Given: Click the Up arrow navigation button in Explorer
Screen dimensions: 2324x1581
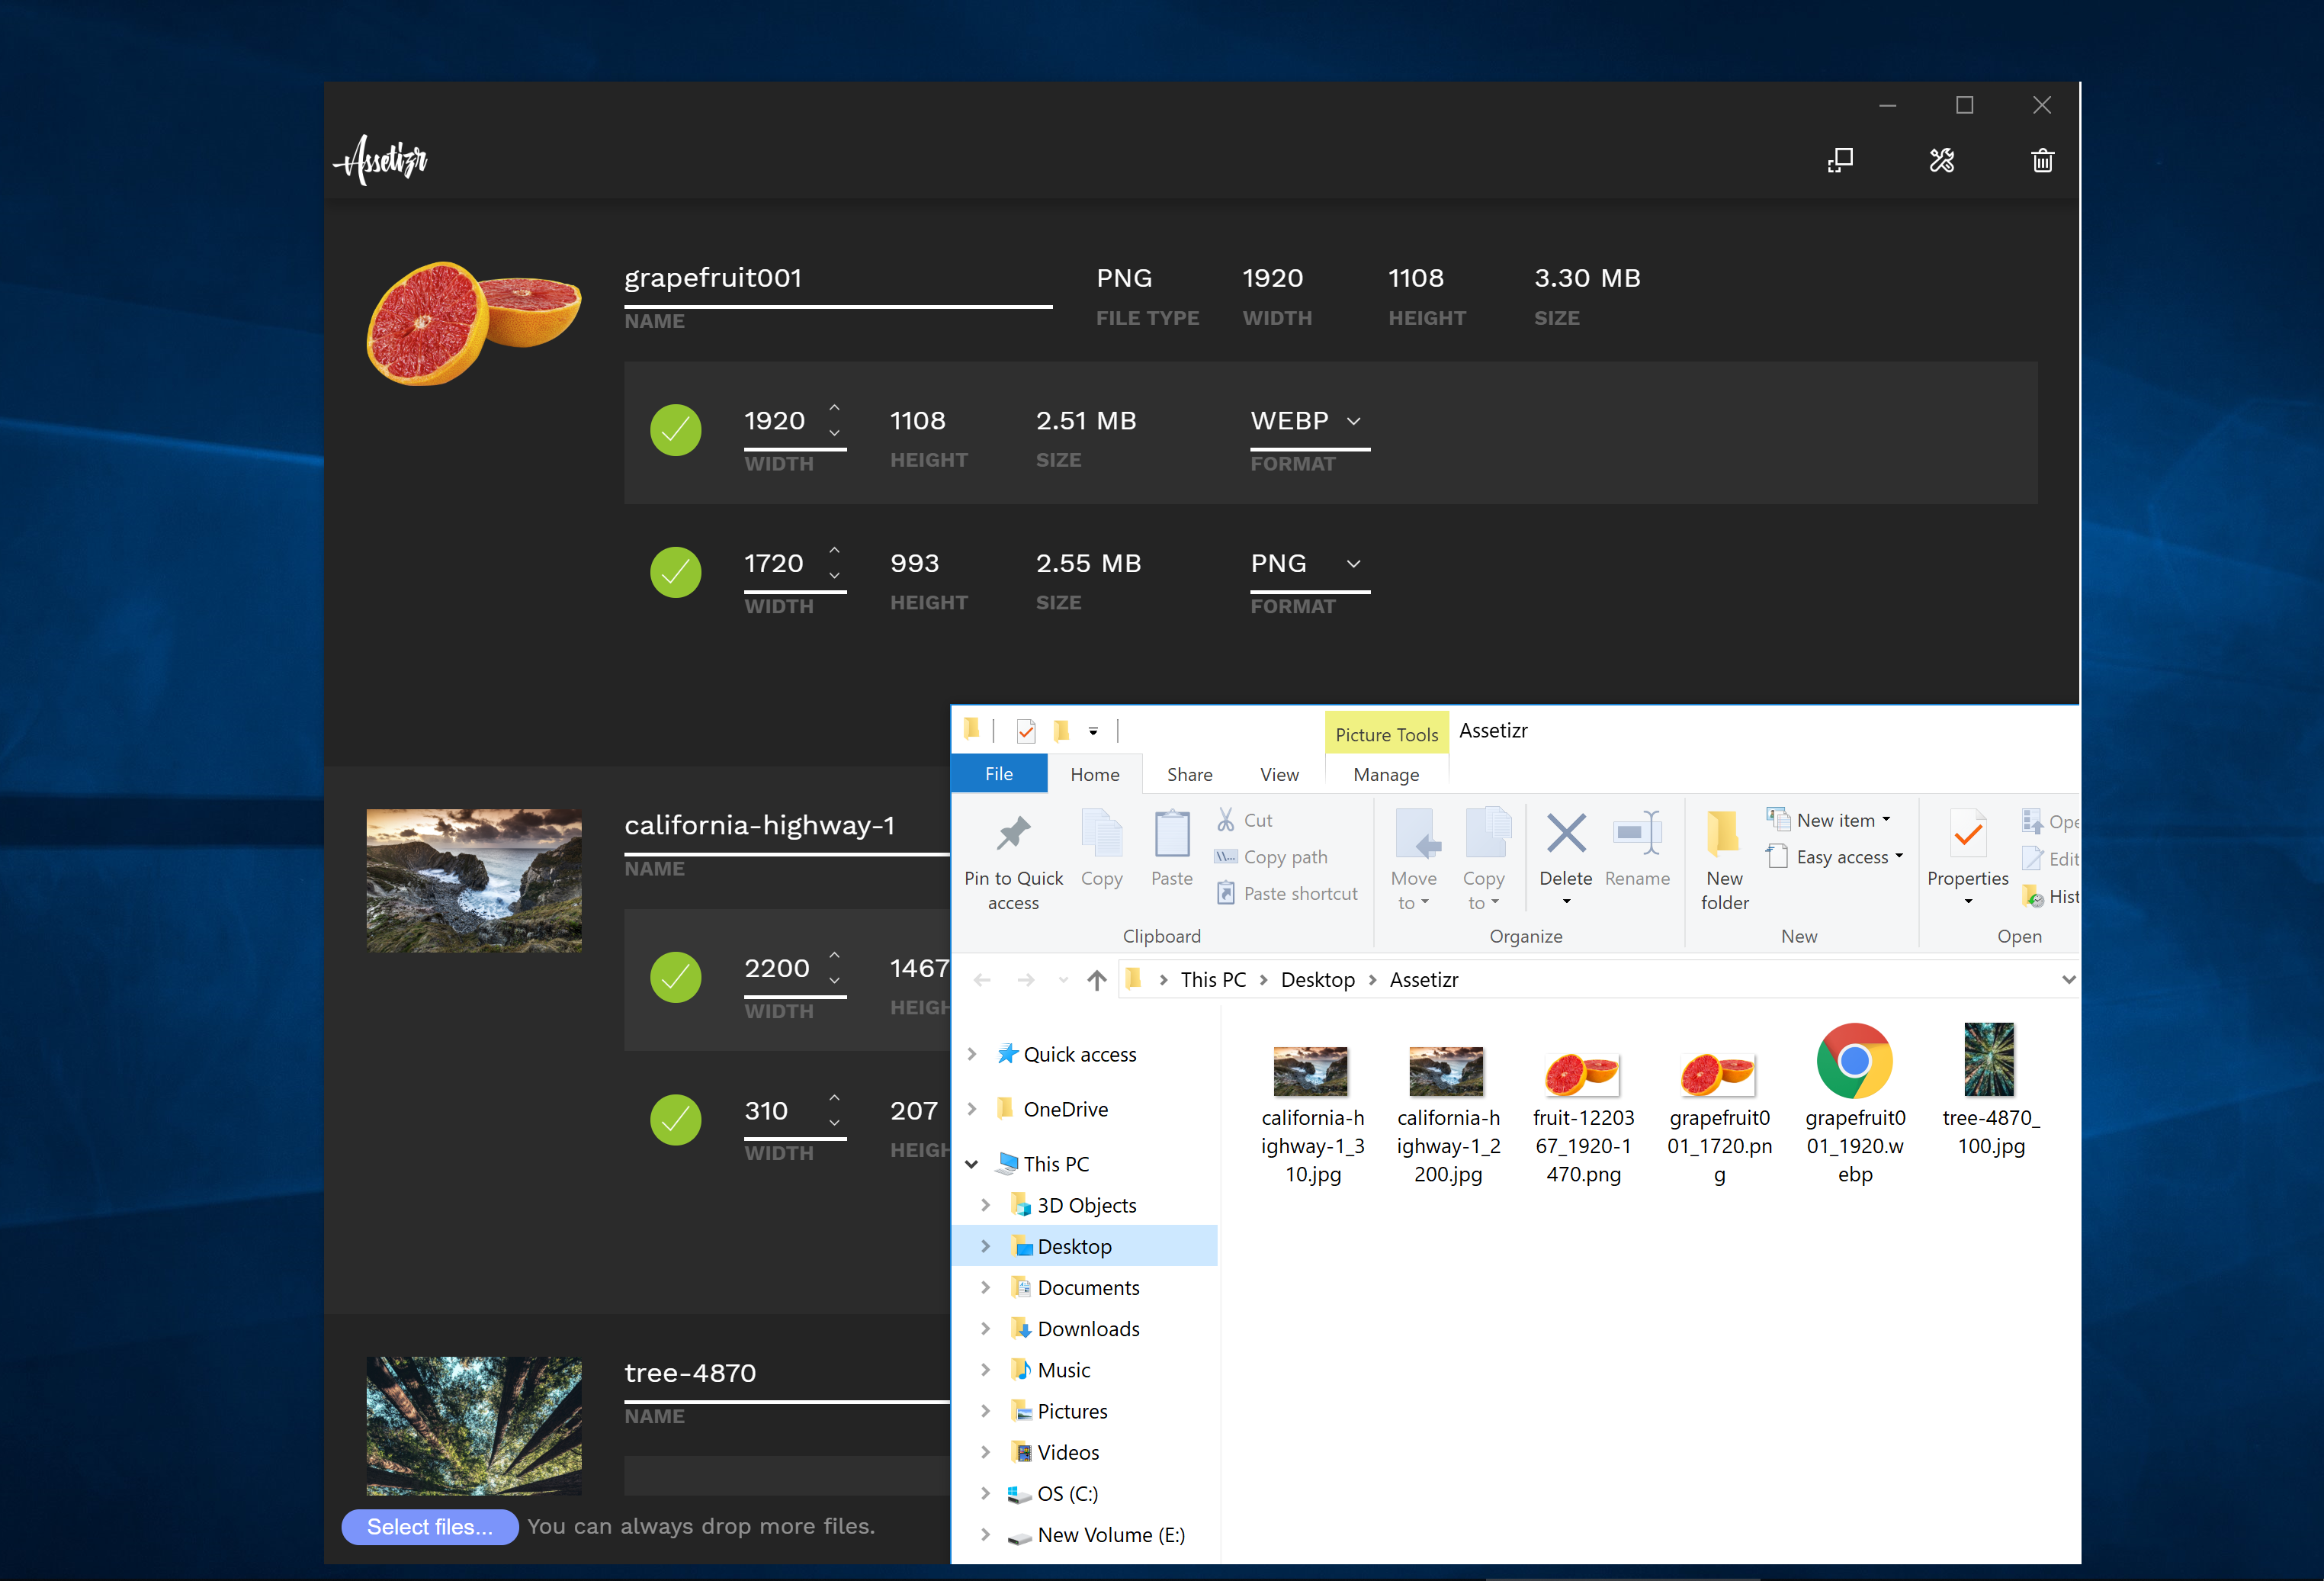Looking at the screenshot, I should 1096,980.
